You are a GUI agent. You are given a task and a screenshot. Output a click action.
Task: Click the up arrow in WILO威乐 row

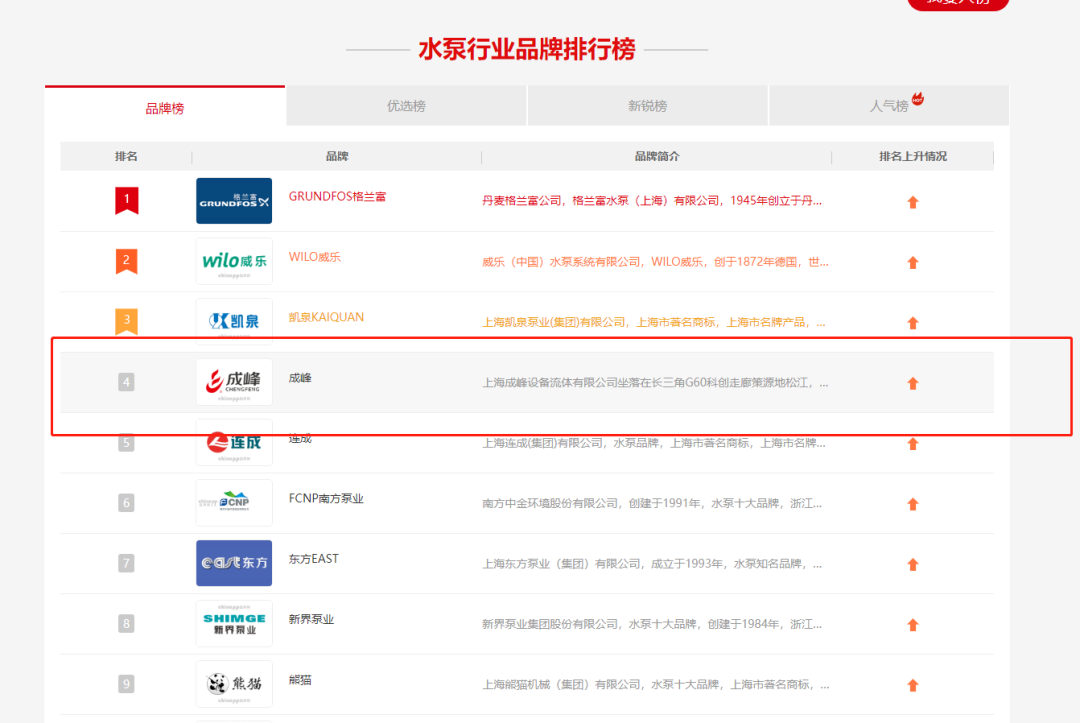(913, 262)
